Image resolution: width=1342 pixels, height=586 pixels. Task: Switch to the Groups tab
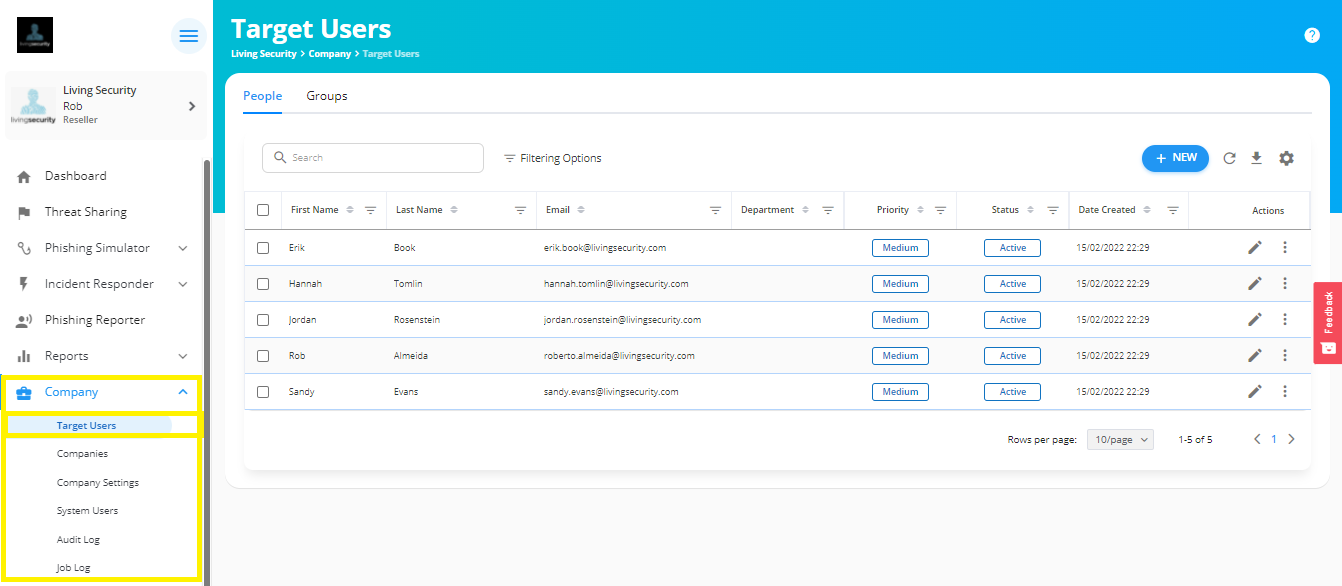click(327, 96)
